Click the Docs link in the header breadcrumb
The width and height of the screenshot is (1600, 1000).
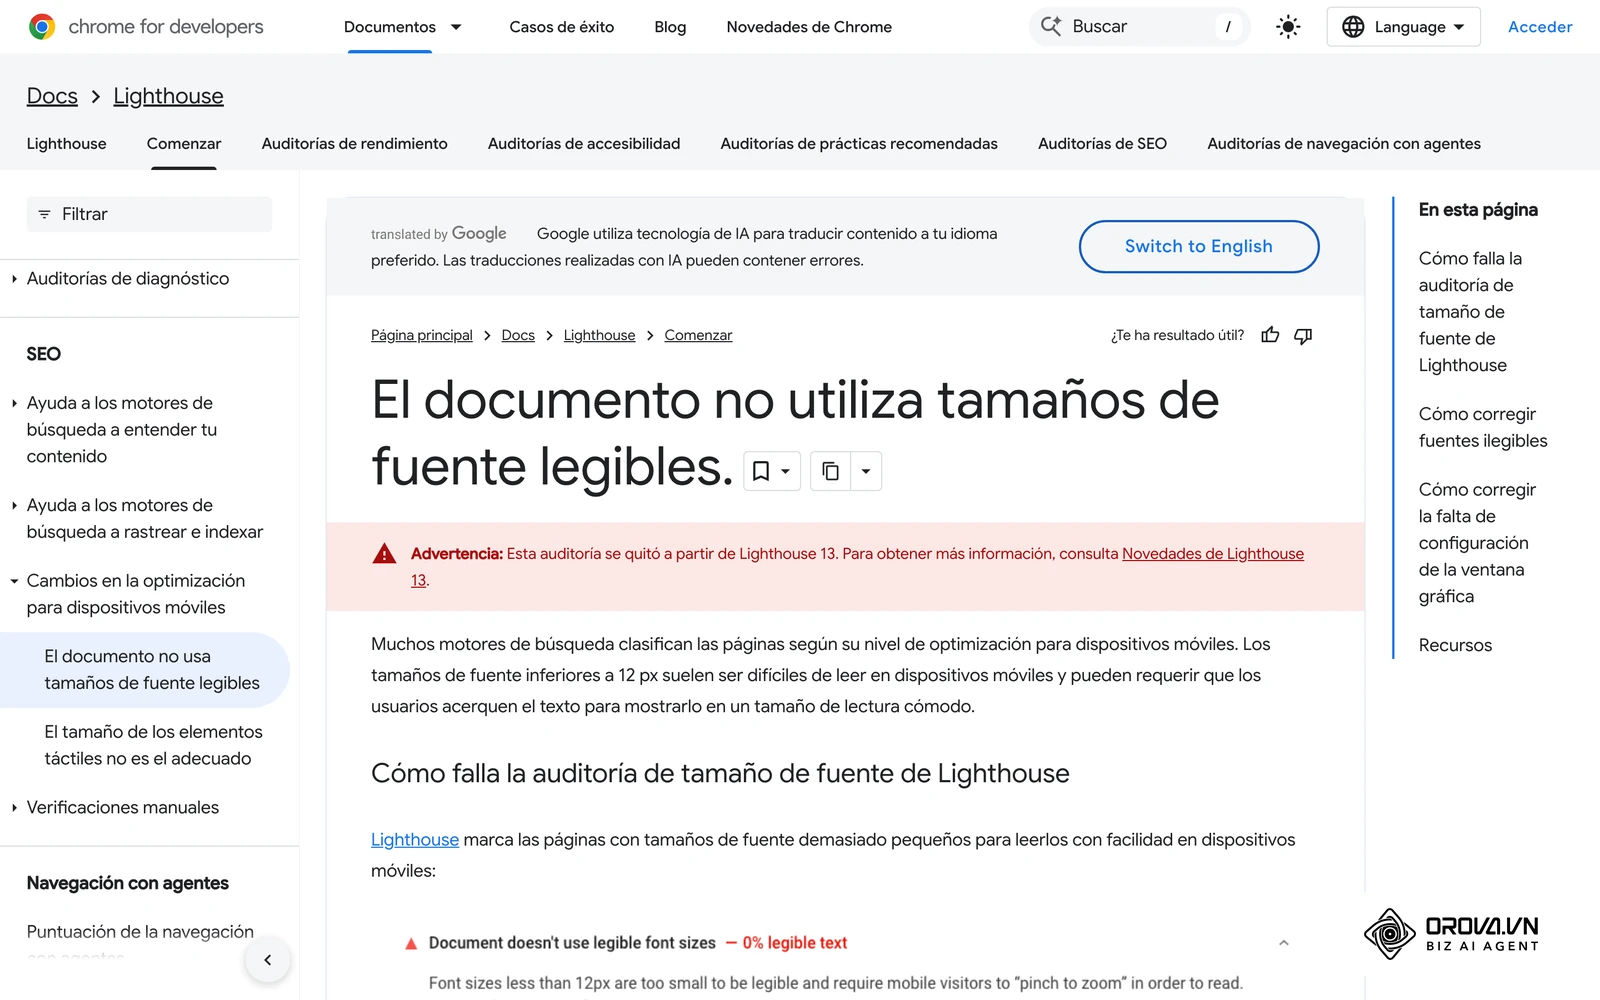[52, 96]
